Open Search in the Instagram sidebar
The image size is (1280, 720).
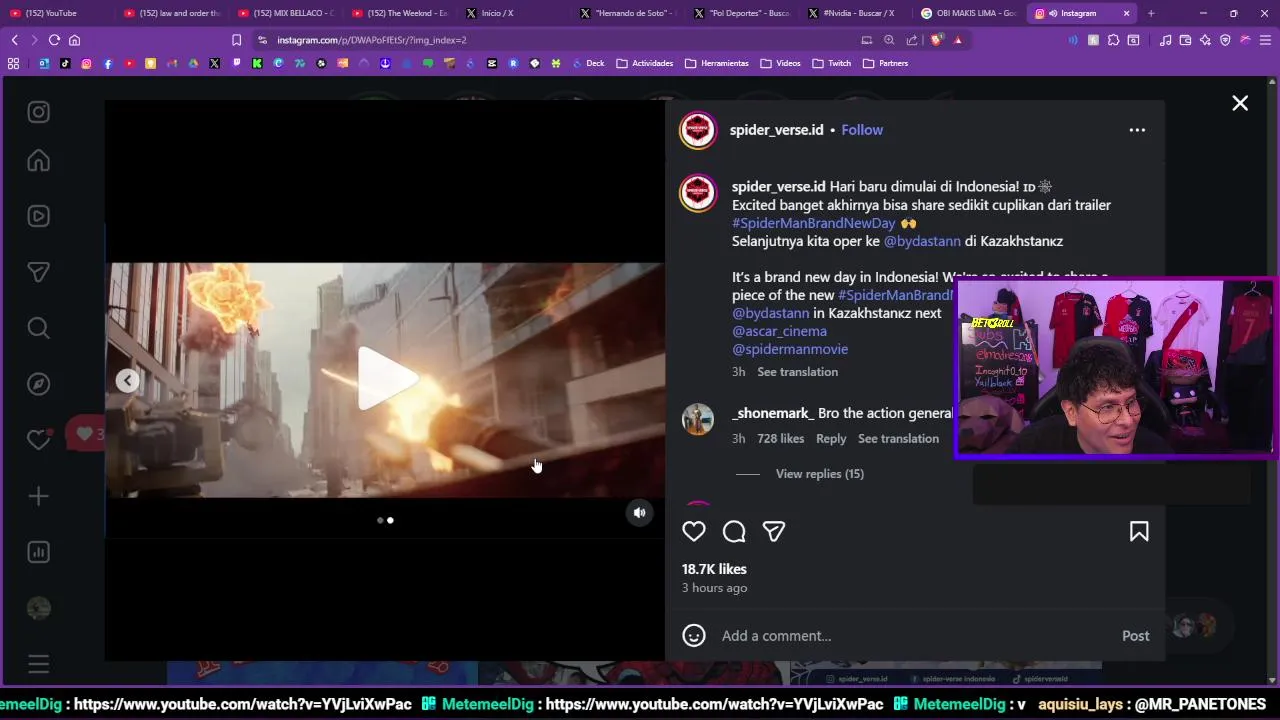point(38,328)
